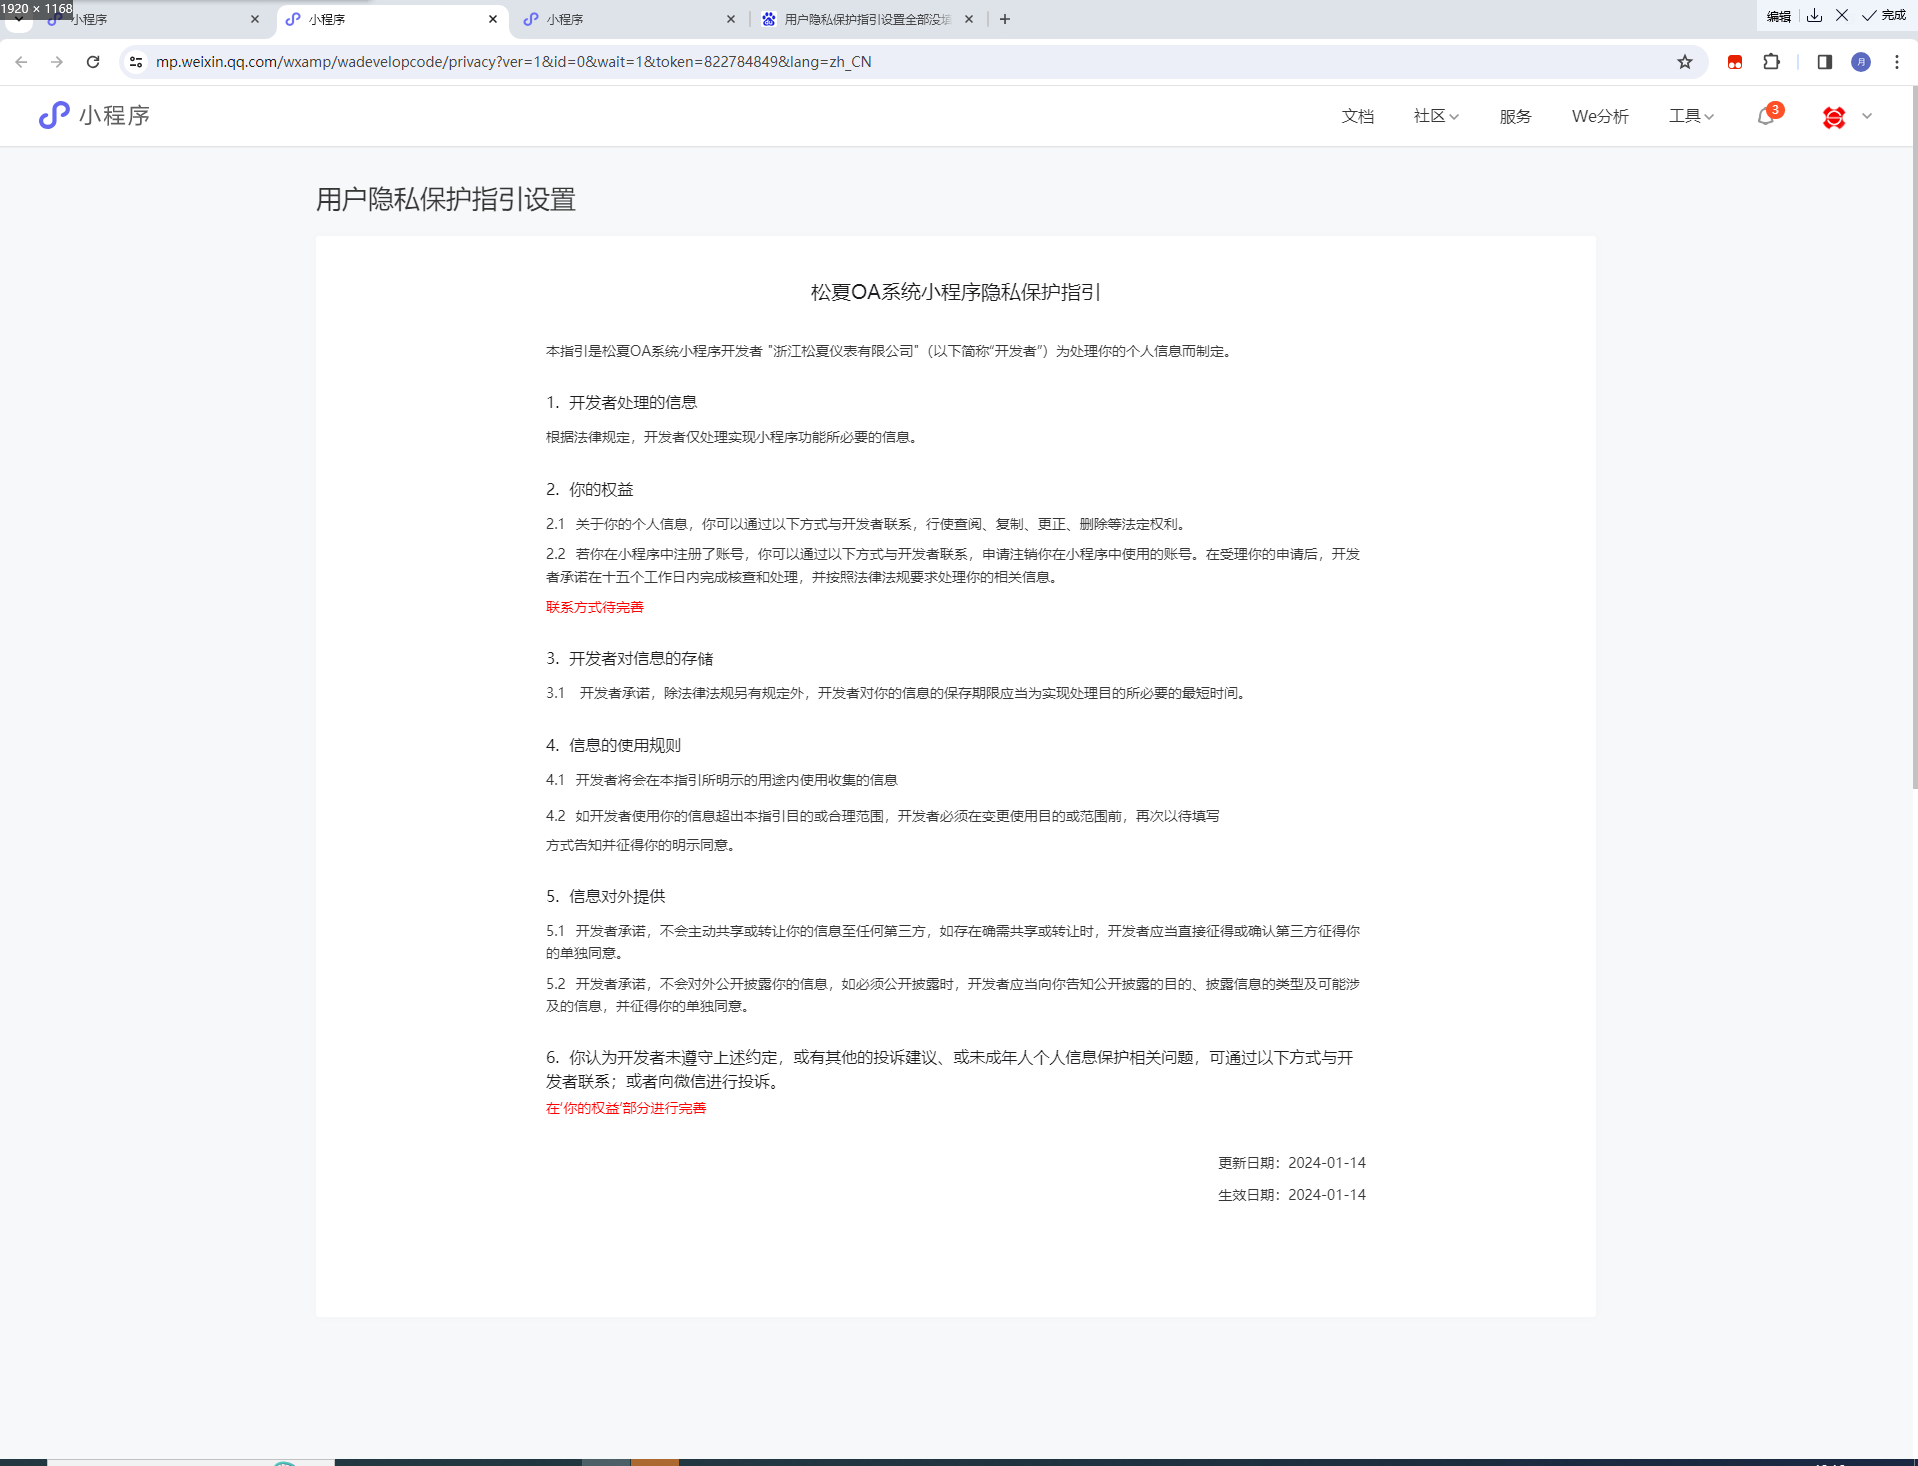The height and width of the screenshot is (1466, 1918).
Task: Click the heading 2. 你的权益
Action: point(590,489)
